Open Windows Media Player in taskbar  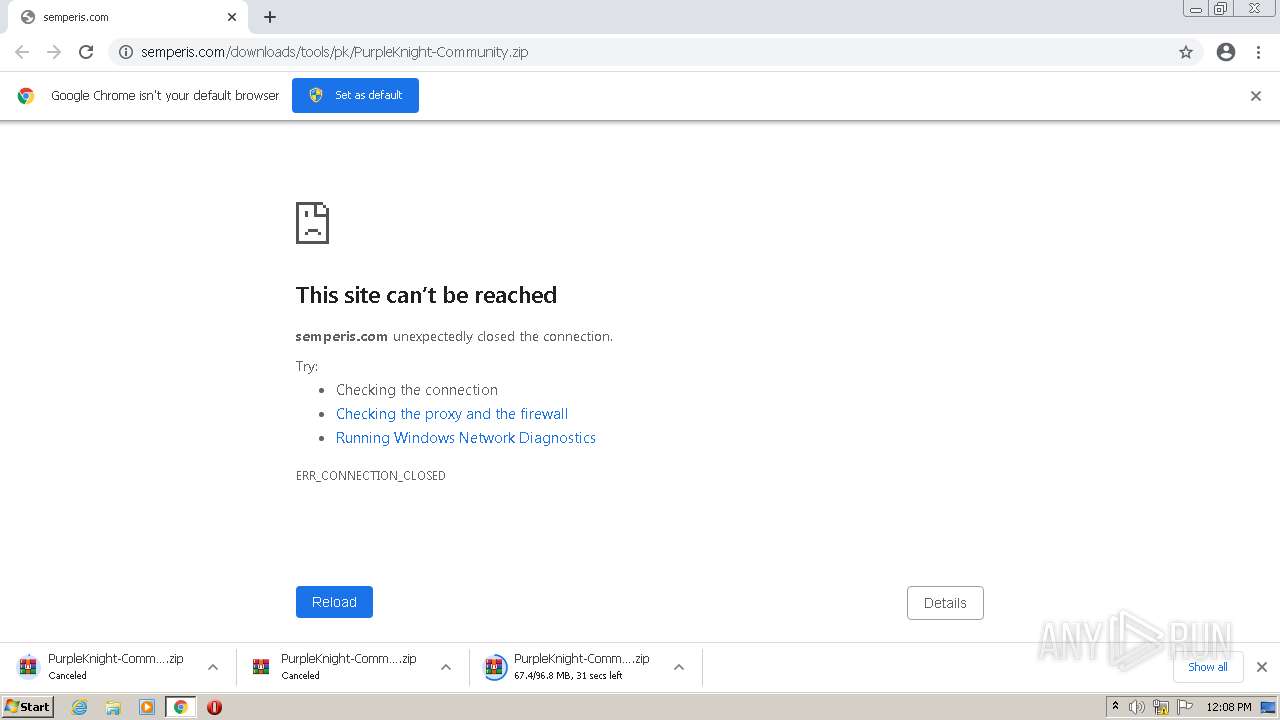point(147,707)
